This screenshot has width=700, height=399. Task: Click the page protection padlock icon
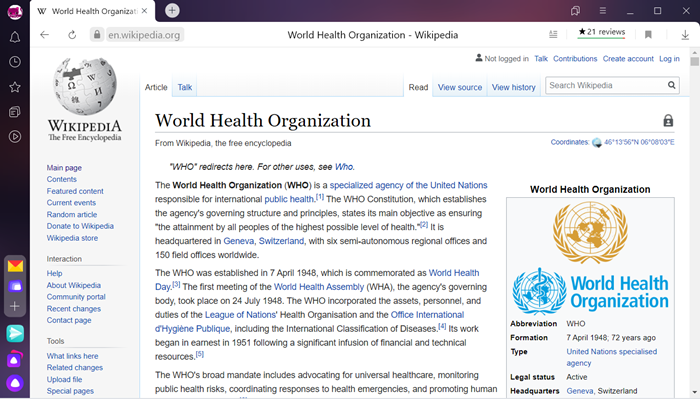click(668, 121)
